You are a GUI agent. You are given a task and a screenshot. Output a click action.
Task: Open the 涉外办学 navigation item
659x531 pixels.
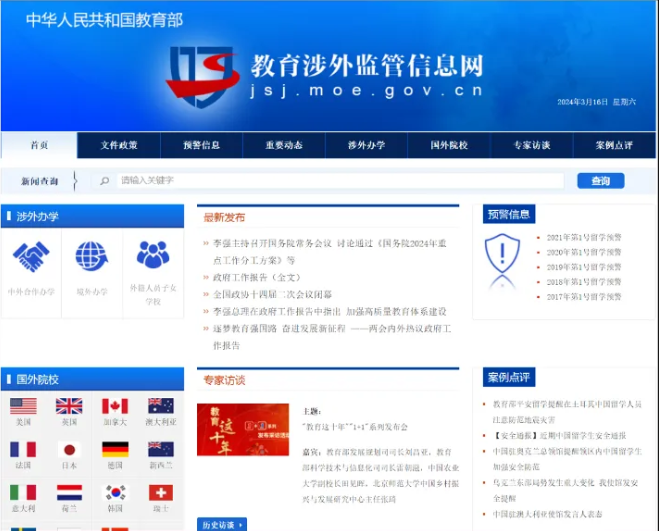point(366,145)
